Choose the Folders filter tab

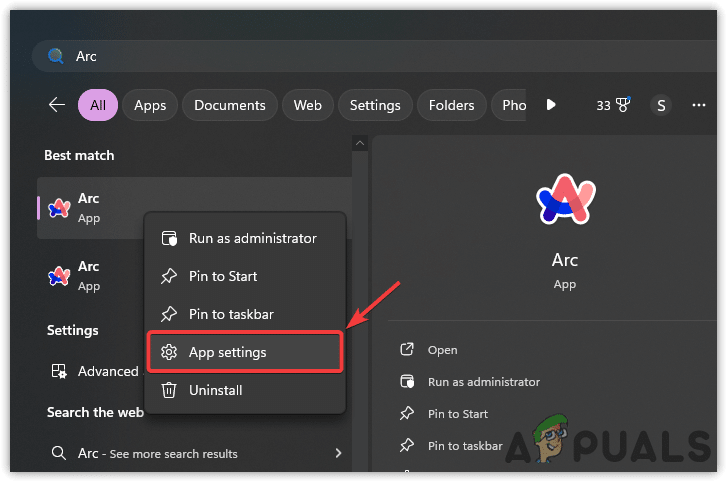[452, 105]
